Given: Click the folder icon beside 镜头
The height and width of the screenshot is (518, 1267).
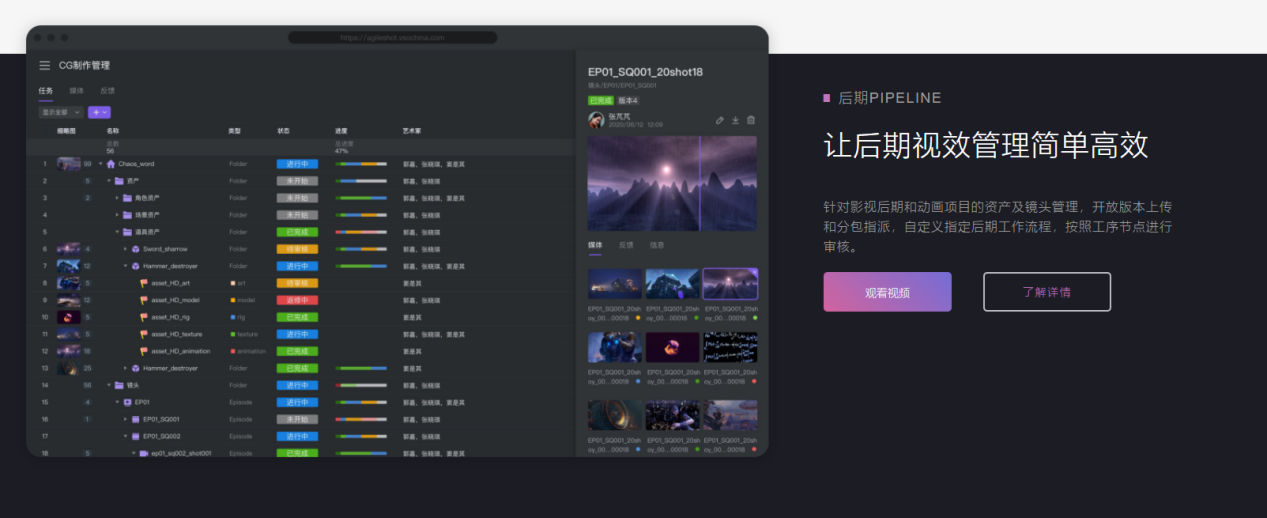Looking at the screenshot, I should click(x=119, y=385).
